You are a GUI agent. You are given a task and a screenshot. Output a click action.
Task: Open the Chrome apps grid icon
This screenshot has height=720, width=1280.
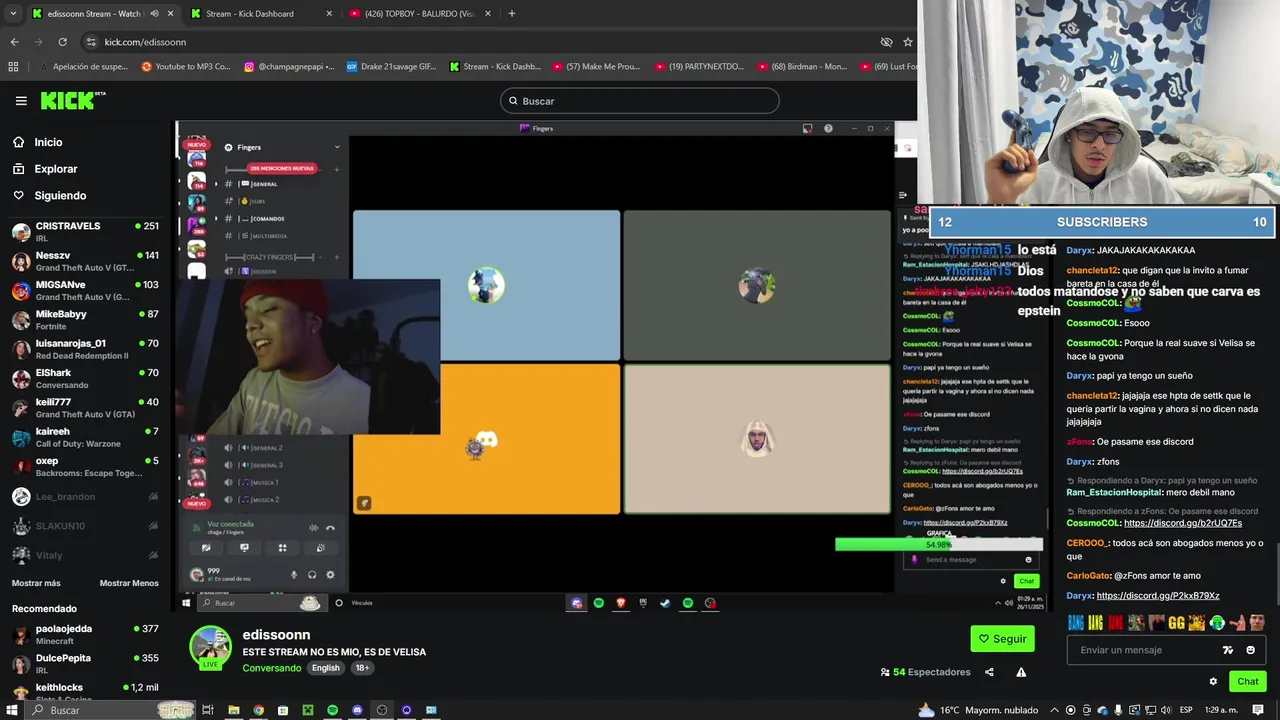[13, 67]
